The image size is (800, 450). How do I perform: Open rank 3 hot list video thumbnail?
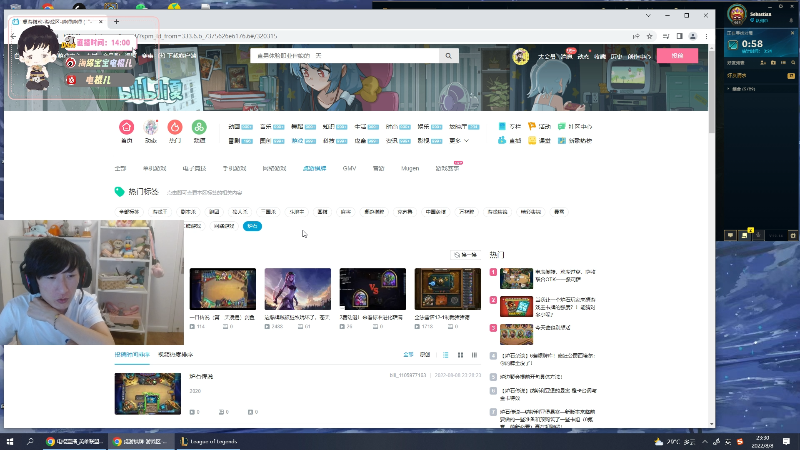click(516, 334)
